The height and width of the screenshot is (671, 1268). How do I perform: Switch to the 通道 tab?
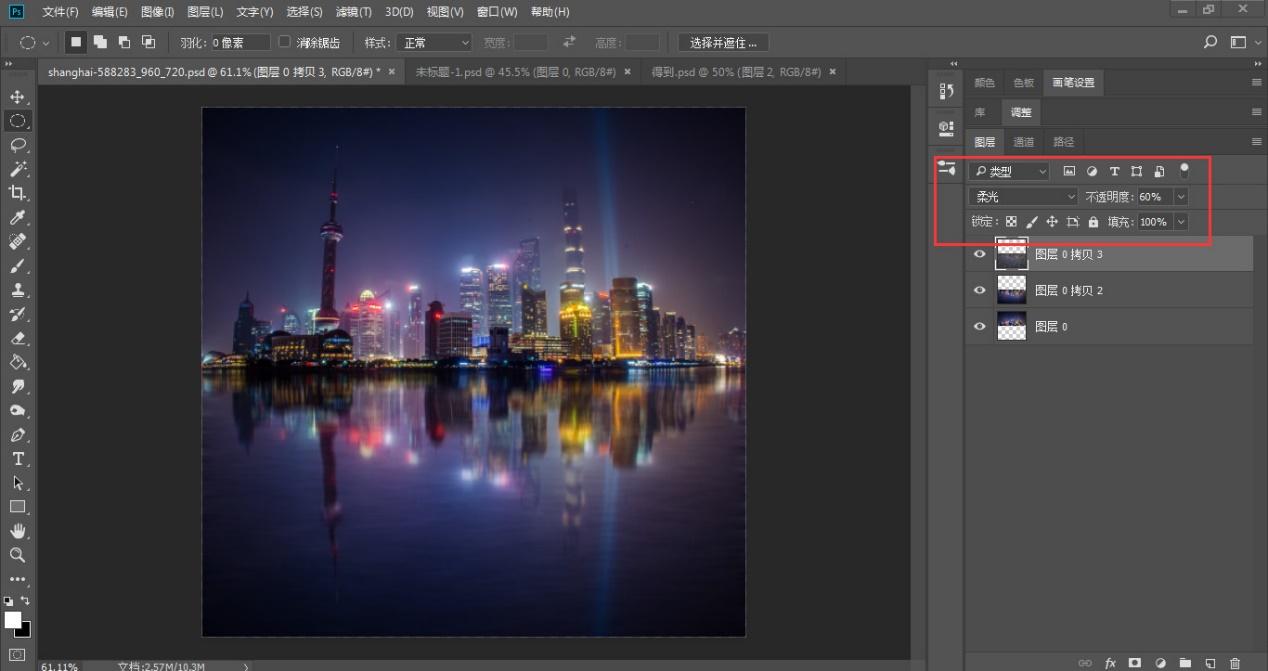click(1024, 141)
